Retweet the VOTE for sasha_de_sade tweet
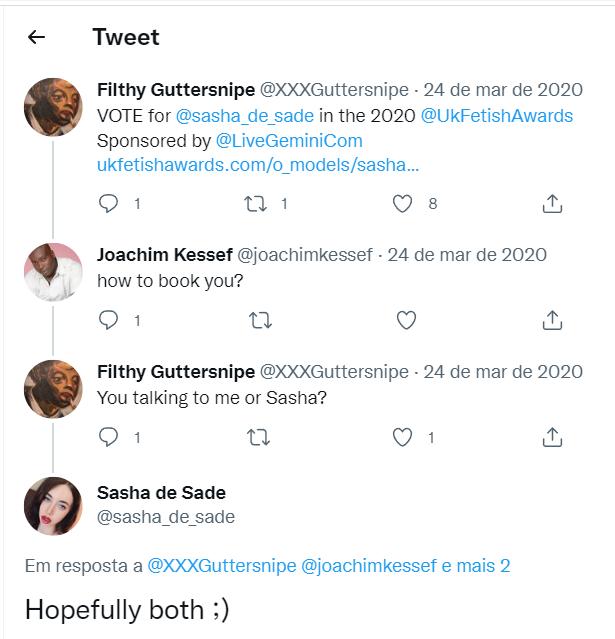This screenshot has height=639, width=615. click(257, 204)
